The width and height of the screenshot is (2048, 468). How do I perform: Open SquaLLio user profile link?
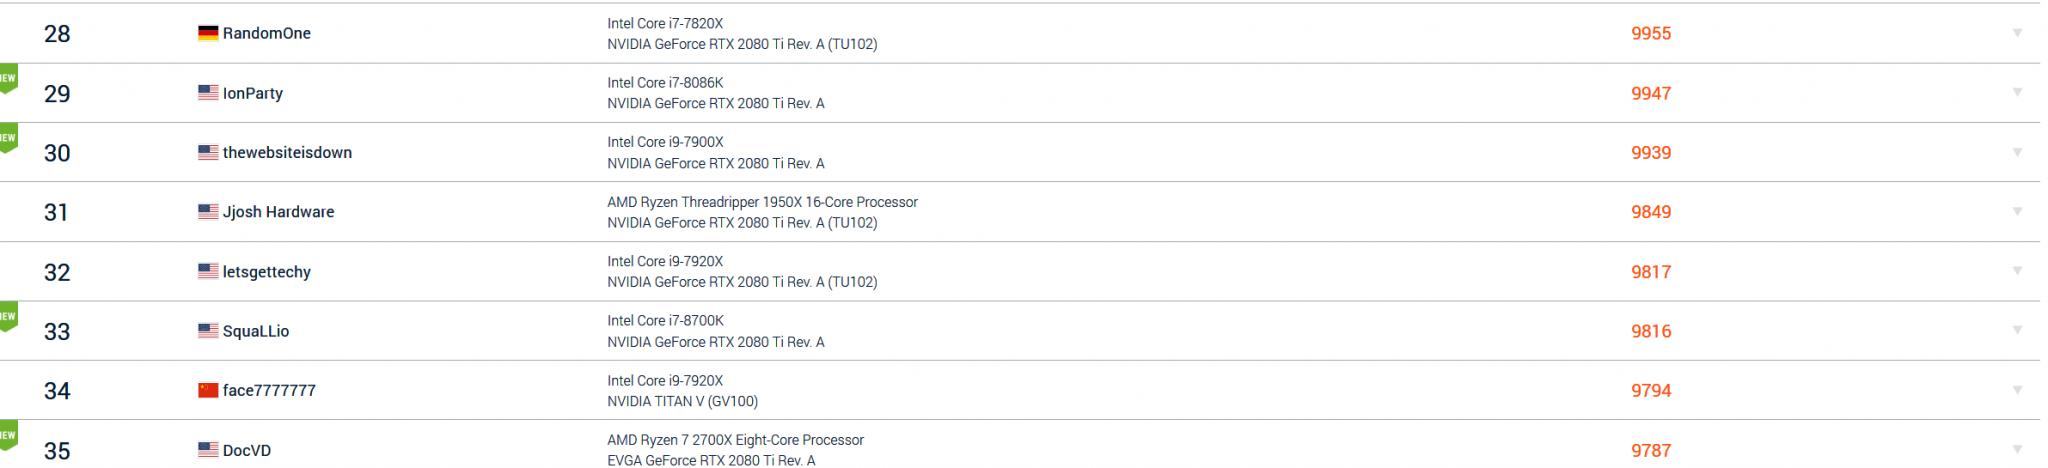tap(255, 331)
